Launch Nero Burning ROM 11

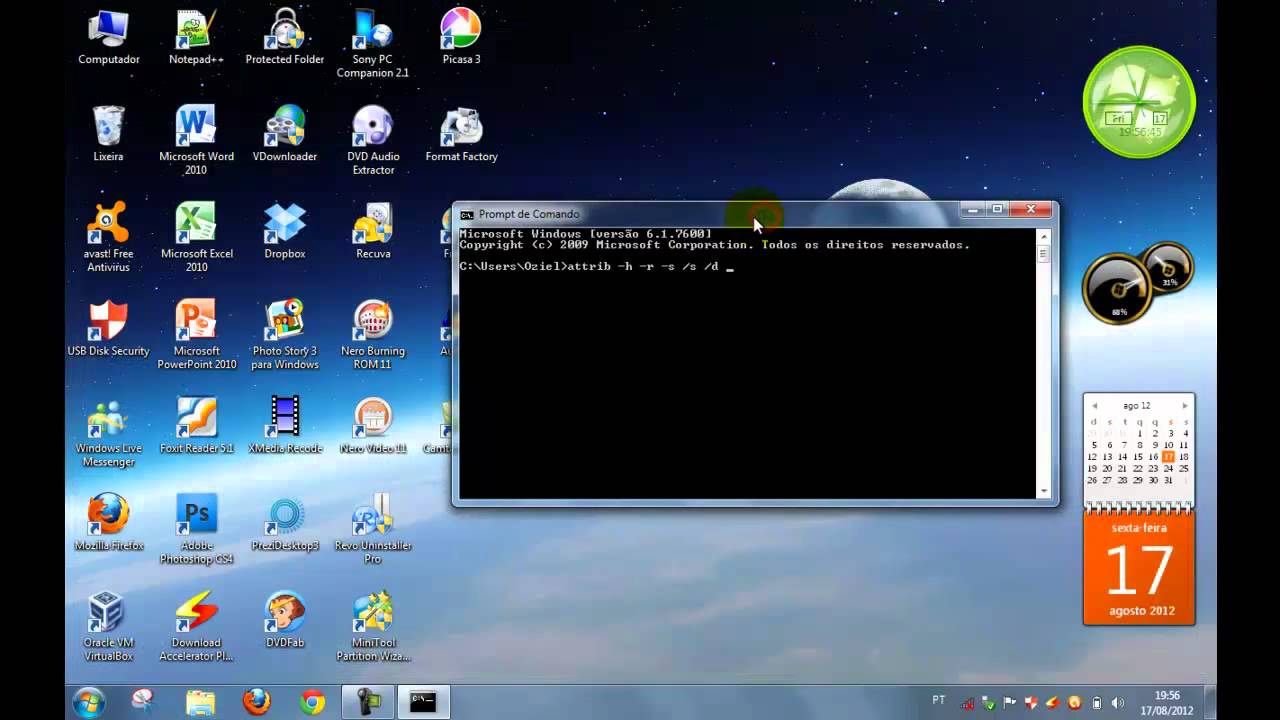click(x=373, y=335)
